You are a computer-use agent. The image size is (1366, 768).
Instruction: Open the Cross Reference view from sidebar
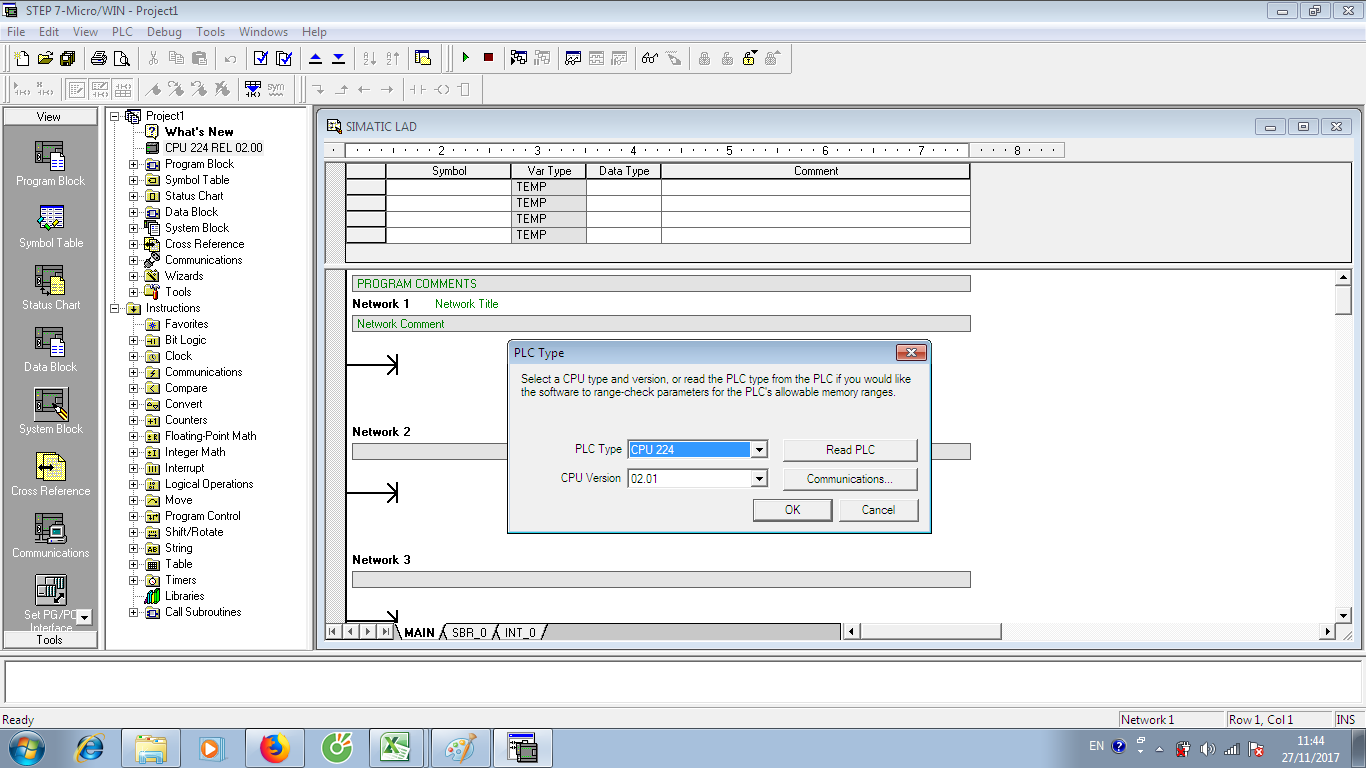(49, 470)
